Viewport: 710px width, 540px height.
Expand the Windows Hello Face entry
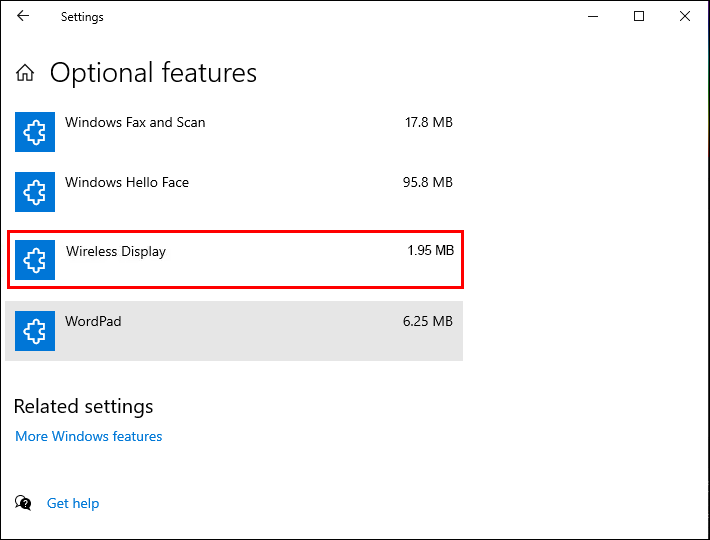(127, 182)
